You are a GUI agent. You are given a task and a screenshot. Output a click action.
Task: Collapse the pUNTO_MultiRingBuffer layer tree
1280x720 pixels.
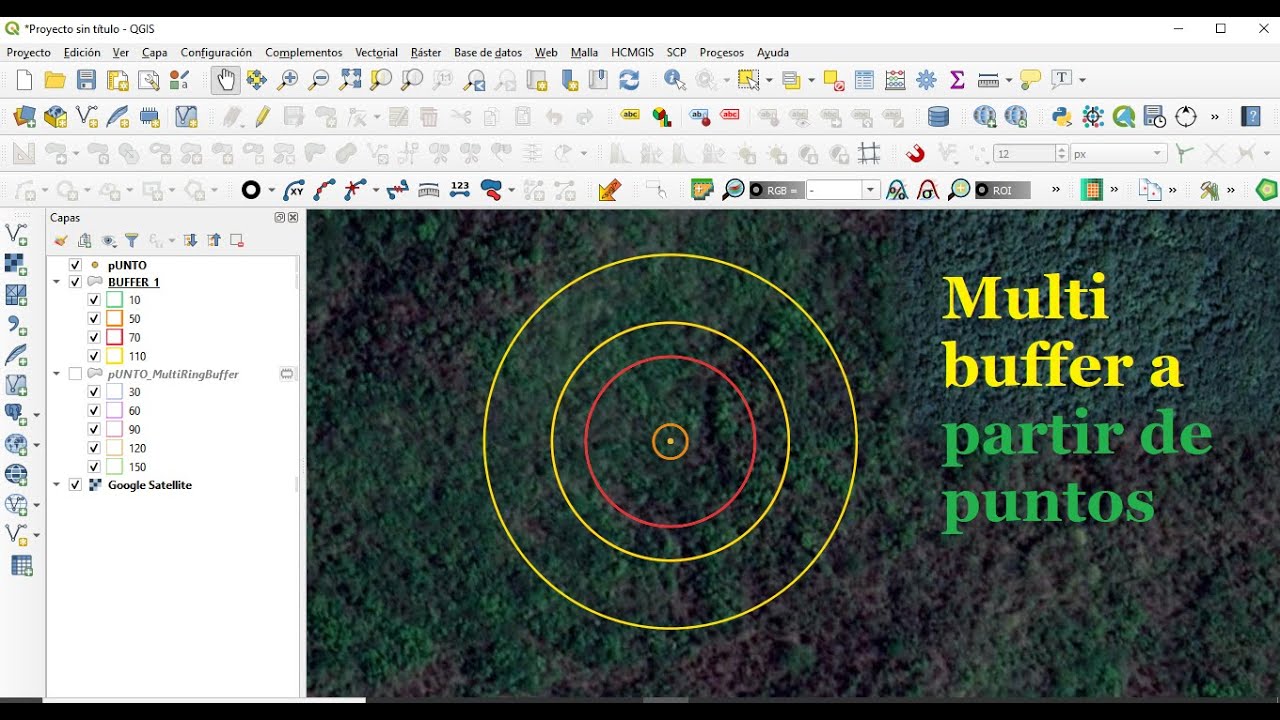pyautogui.click(x=57, y=374)
